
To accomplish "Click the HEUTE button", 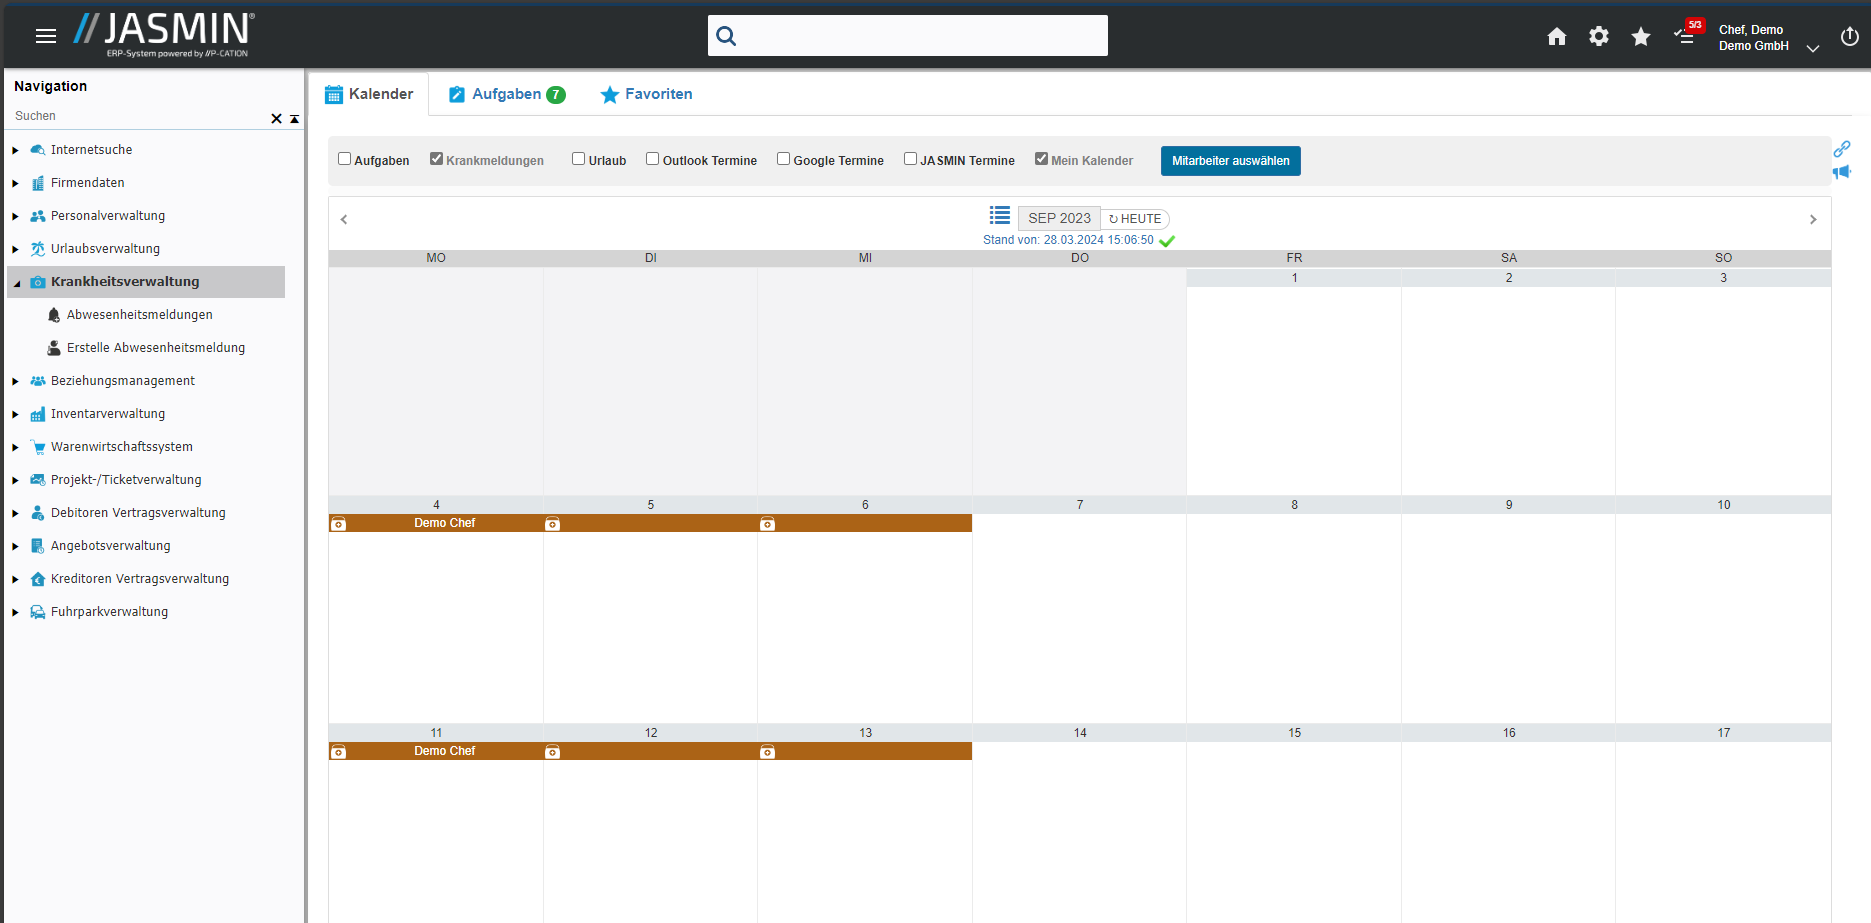I will [1135, 219].
